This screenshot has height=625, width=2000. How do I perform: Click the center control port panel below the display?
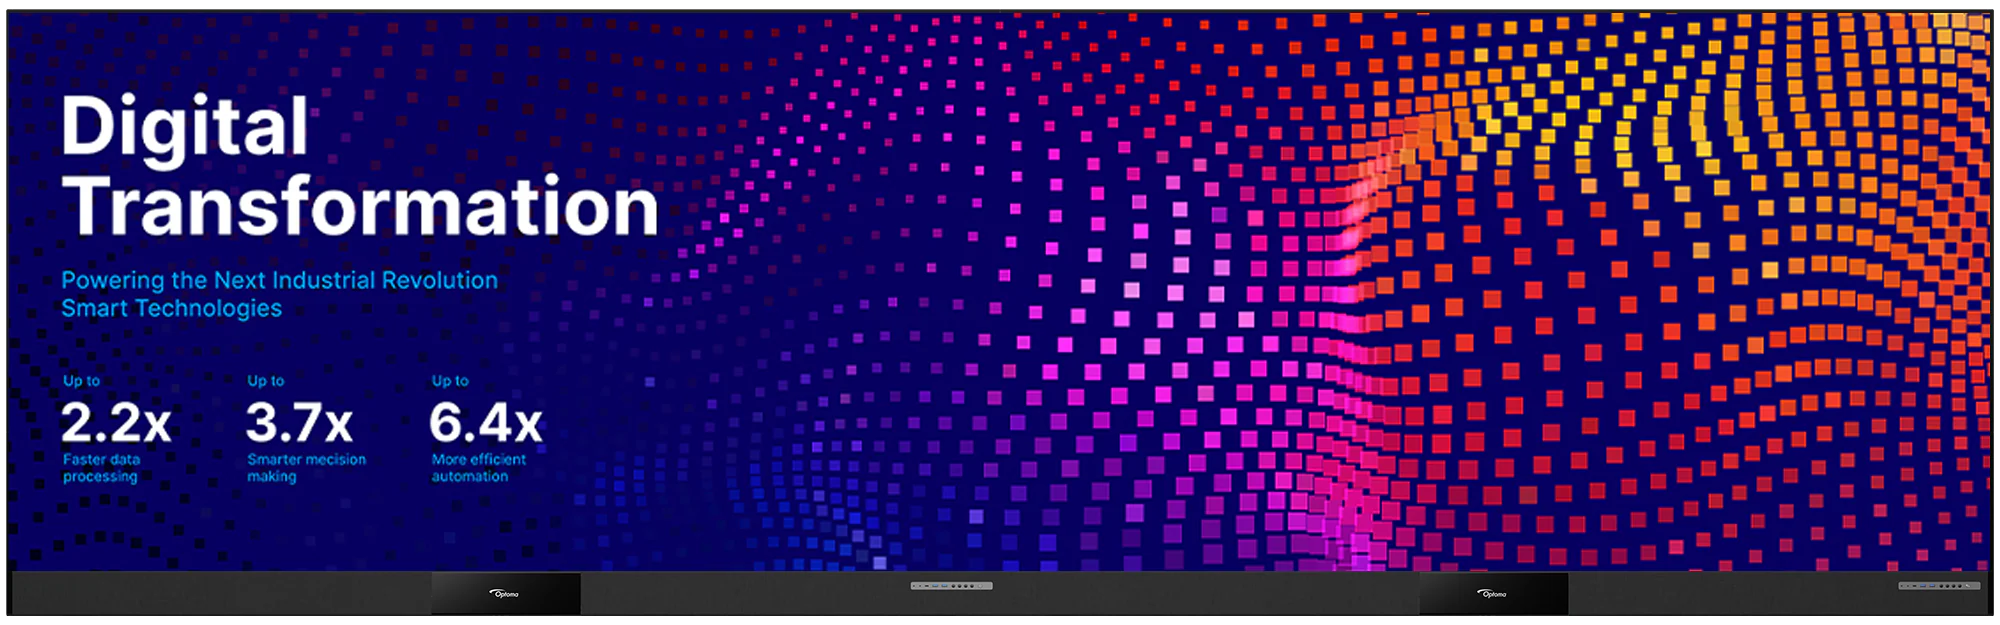tap(951, 586)
